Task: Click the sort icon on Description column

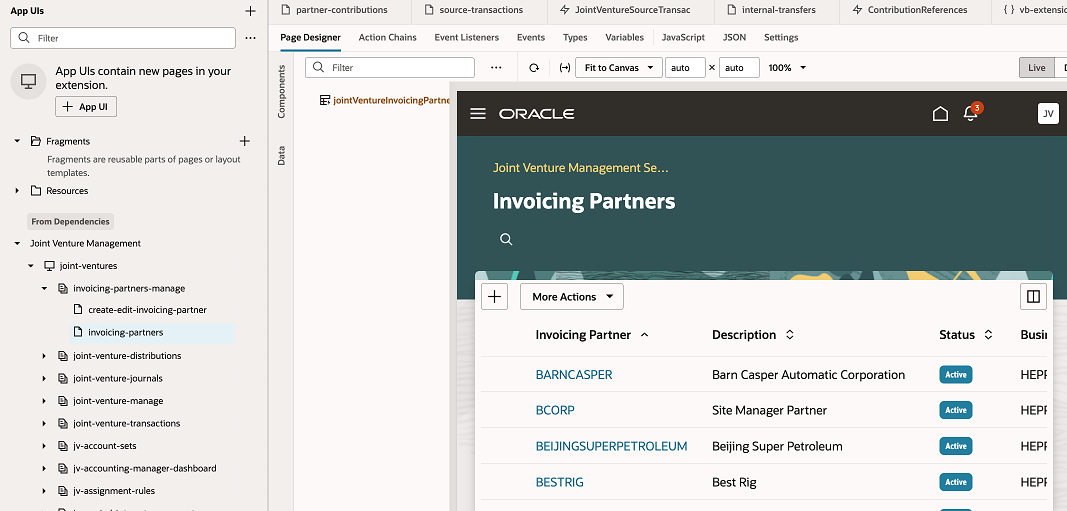Action: coord(789,335)
